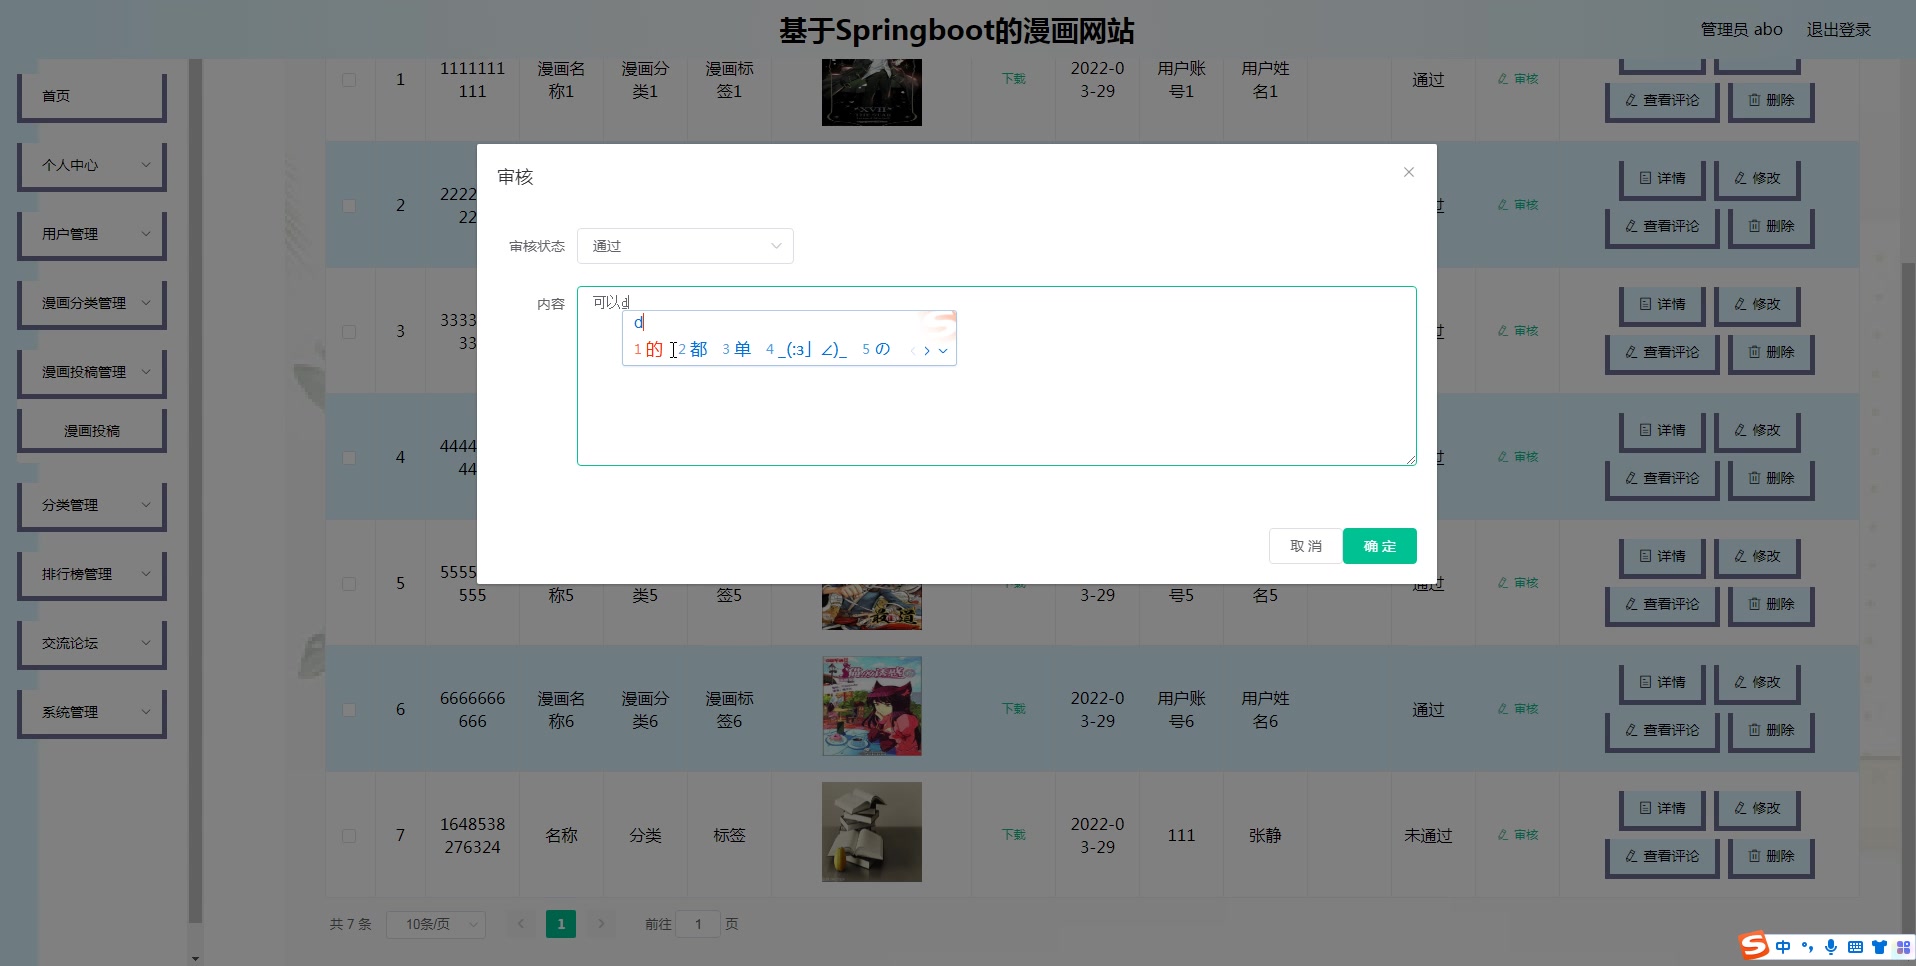Check the checkbox for table row 1

(x=349, y=79)
